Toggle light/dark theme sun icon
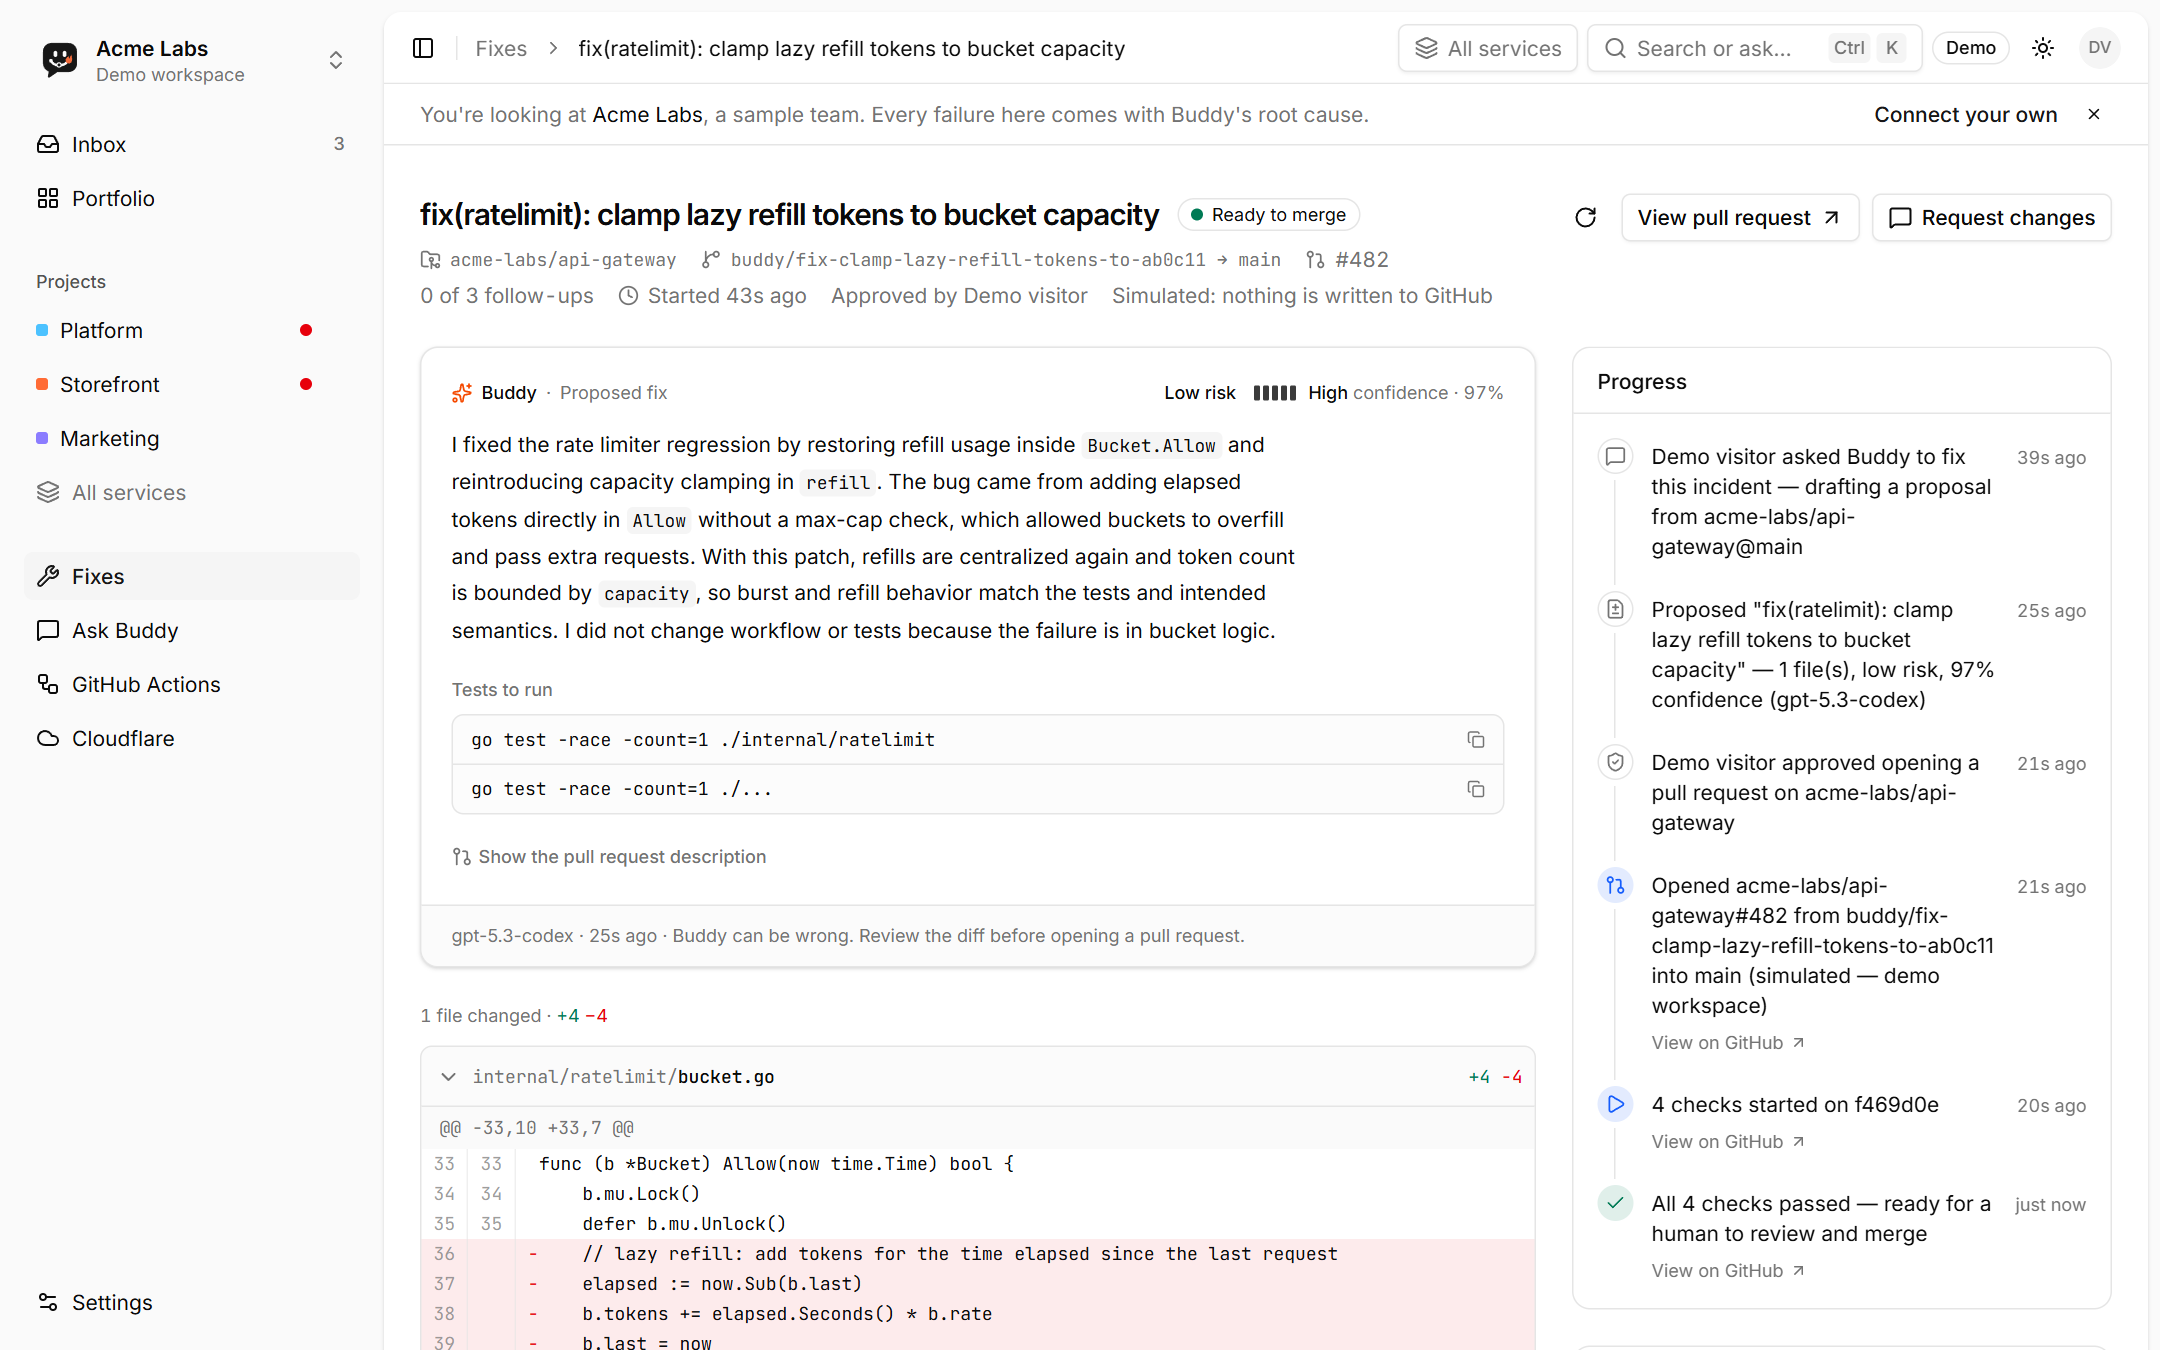 (2043, 48)
